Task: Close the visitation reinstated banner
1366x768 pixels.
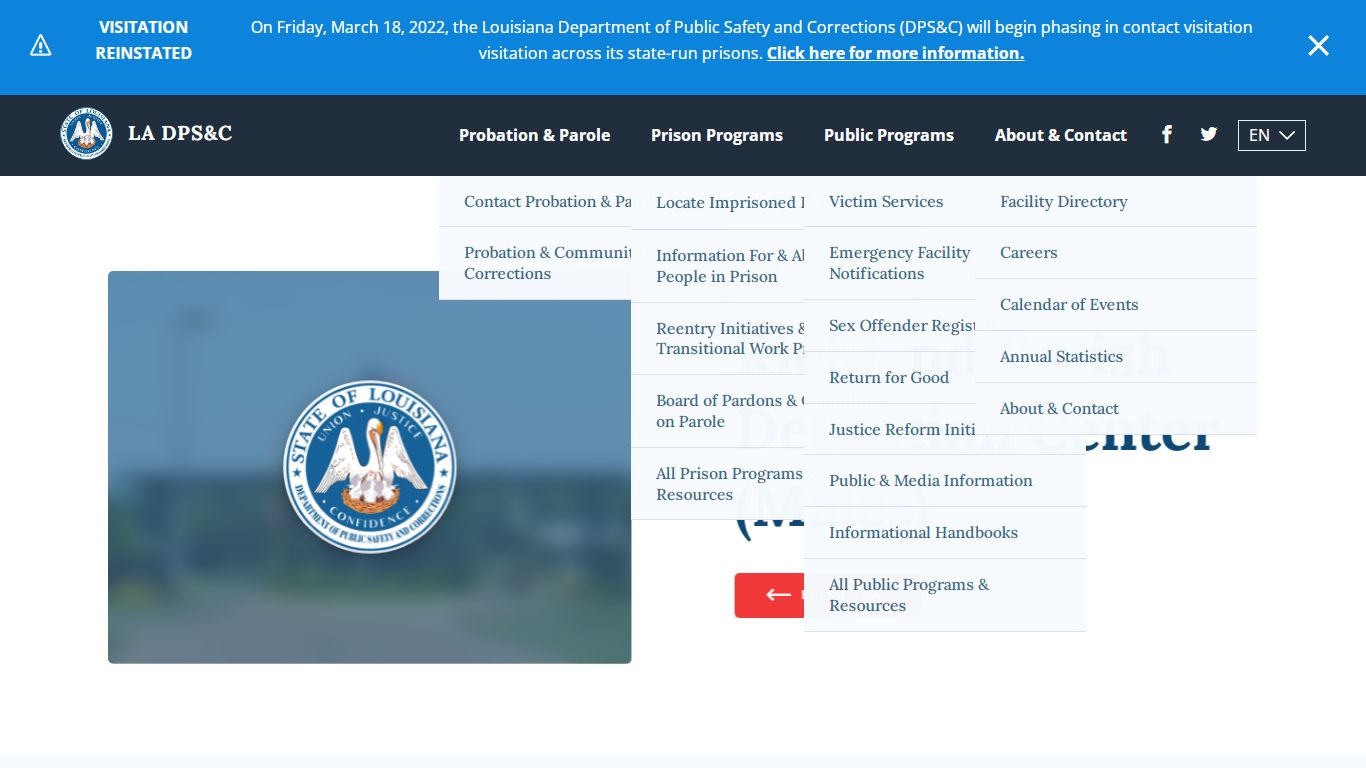Action: tap(1318, 45)
